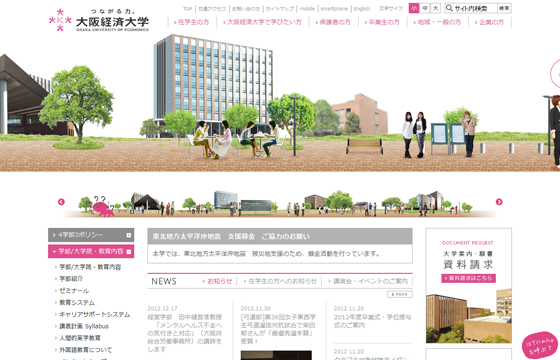Expand the 4学部3ポリシー sidebar section
This screenshot has width=560, height=360.
[91, 235]
